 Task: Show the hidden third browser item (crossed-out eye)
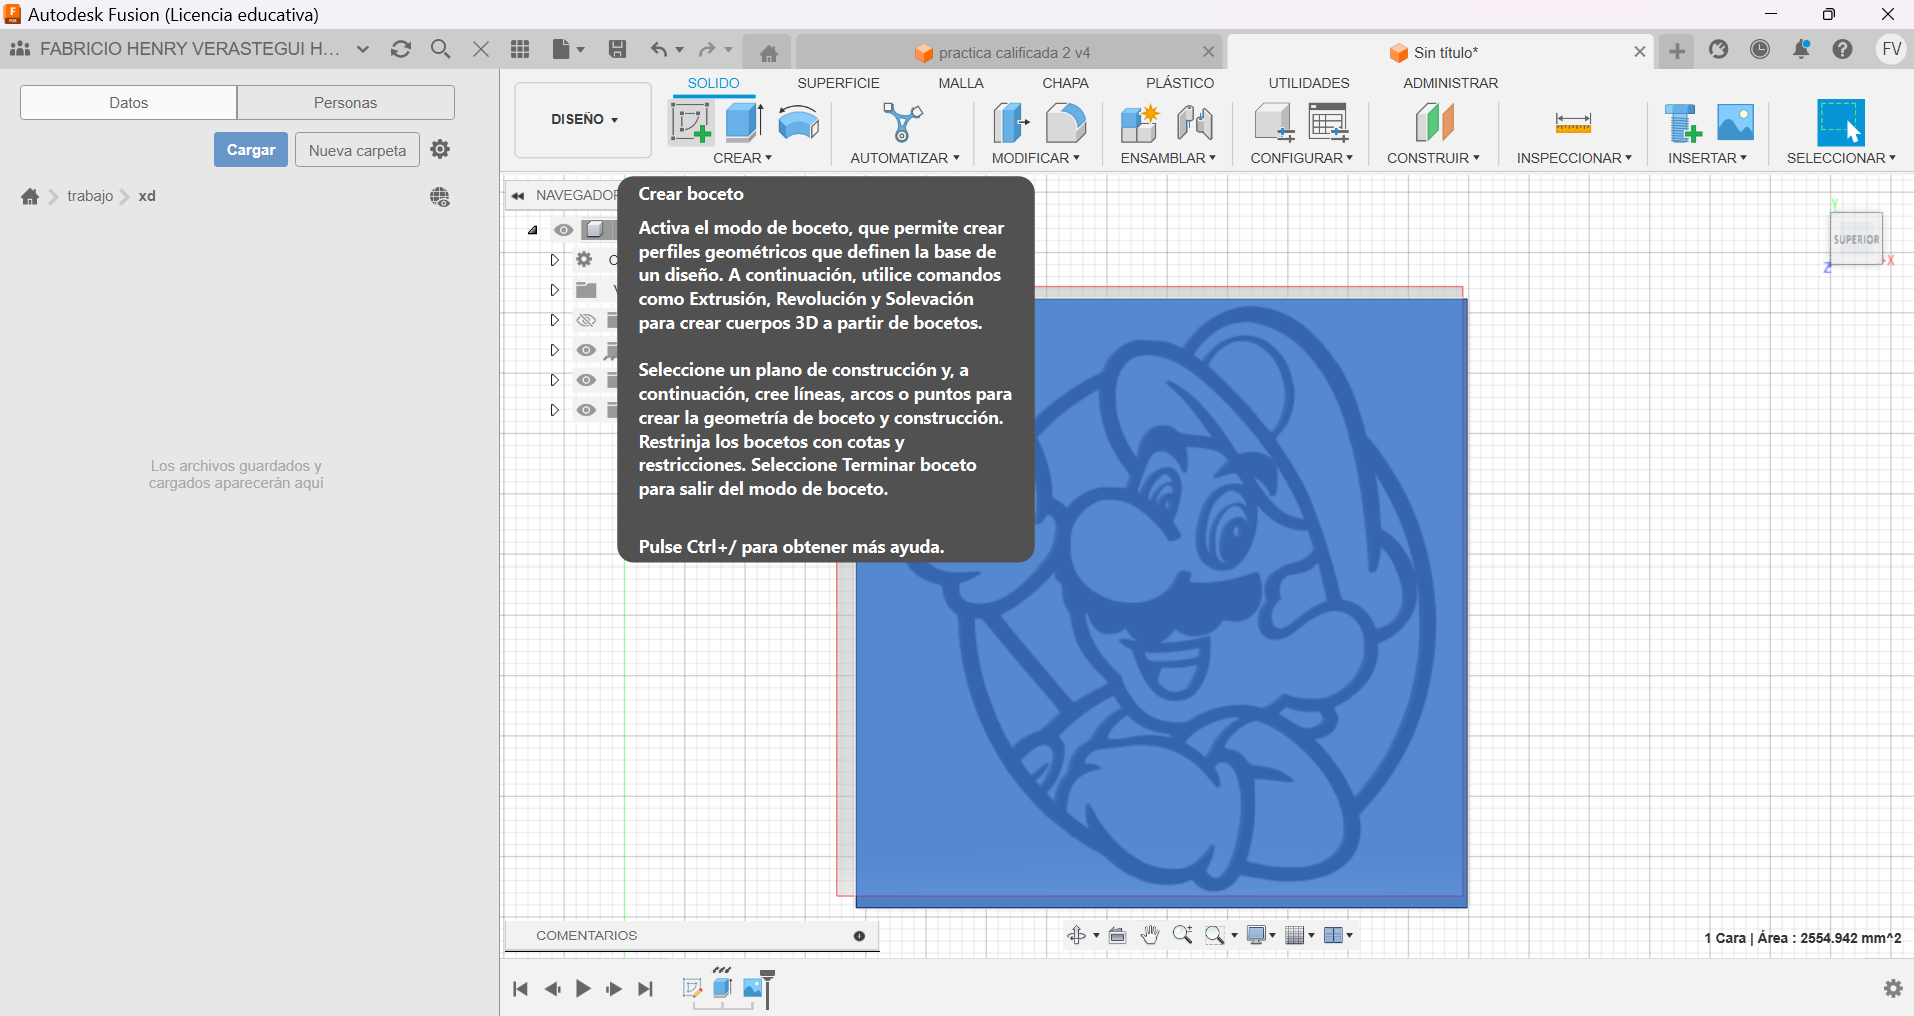click(x=586, y=320)
